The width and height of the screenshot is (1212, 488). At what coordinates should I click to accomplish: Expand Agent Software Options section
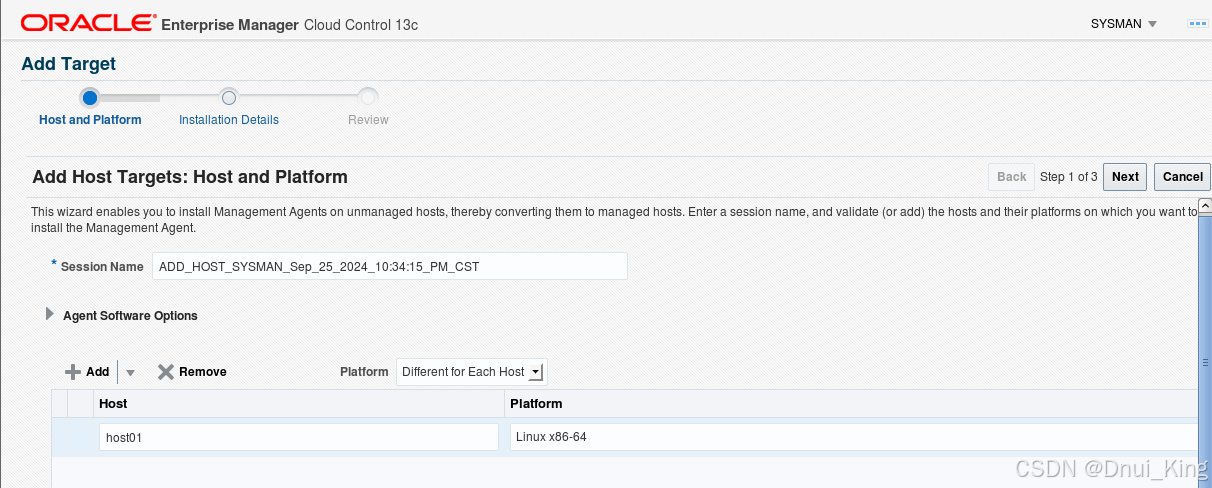pyautogui.click(x=50, y=314)
